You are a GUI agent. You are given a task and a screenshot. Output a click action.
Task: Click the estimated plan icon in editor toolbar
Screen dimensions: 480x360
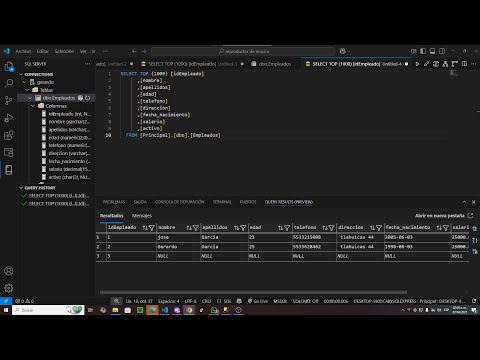[x=445, y=64]
